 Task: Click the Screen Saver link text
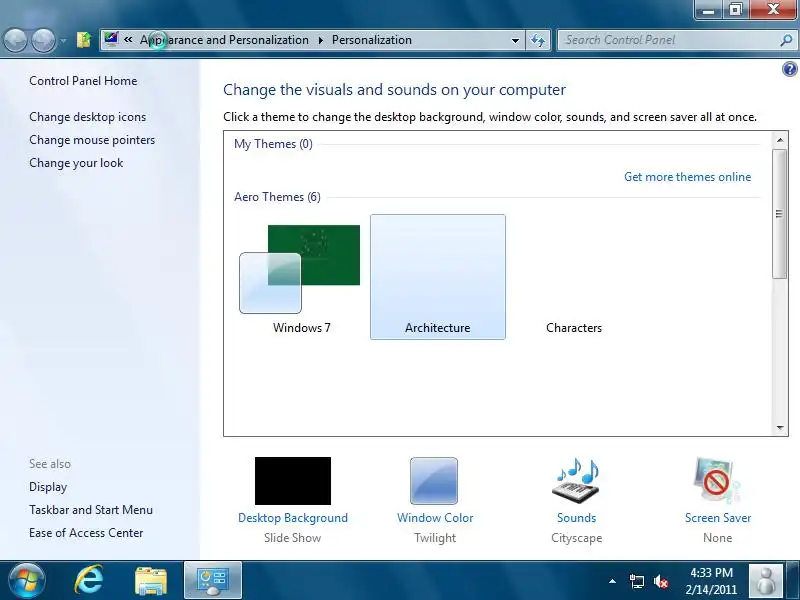coord(718,518)
